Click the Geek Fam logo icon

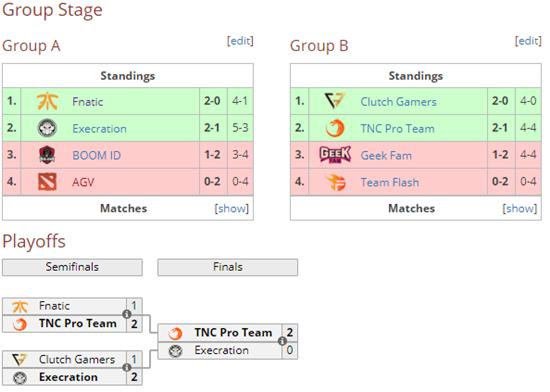[335, 155]
